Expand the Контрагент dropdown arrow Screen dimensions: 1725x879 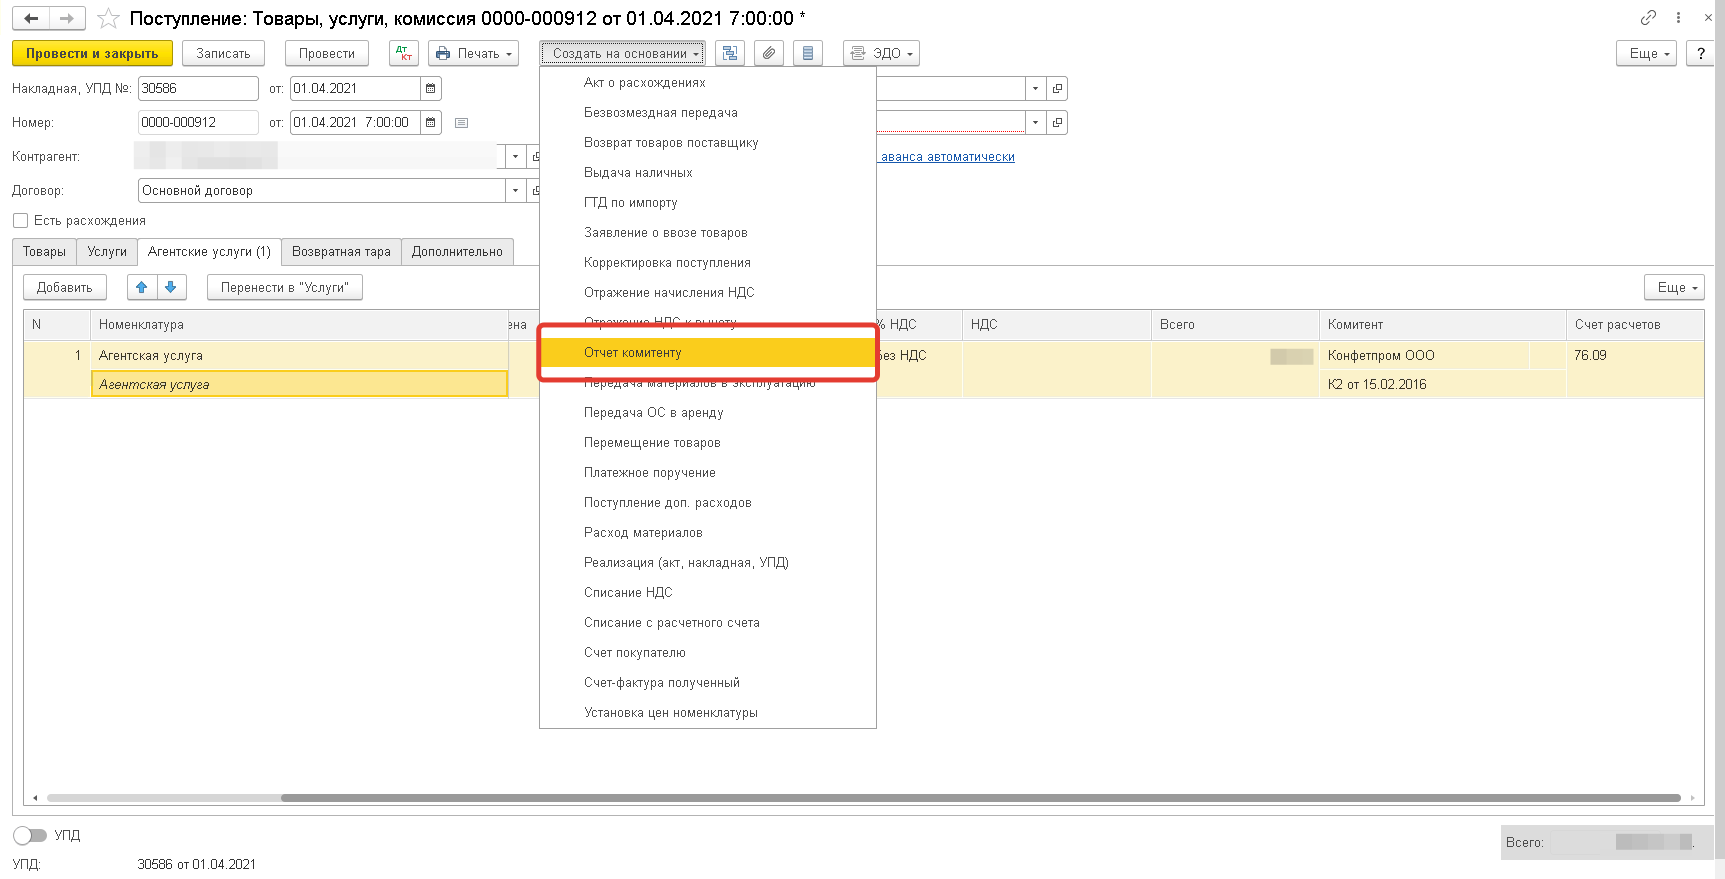515,156
